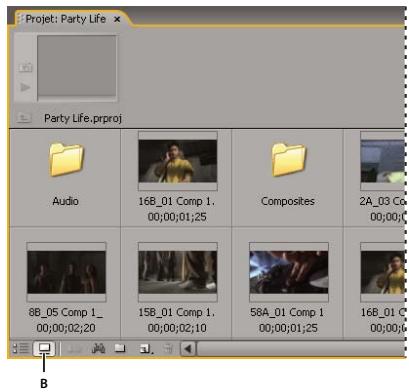Viewport: 409px width, 392px height.
Task: Grab the panel tab's gripper handle
Action: tap(20, 19)
